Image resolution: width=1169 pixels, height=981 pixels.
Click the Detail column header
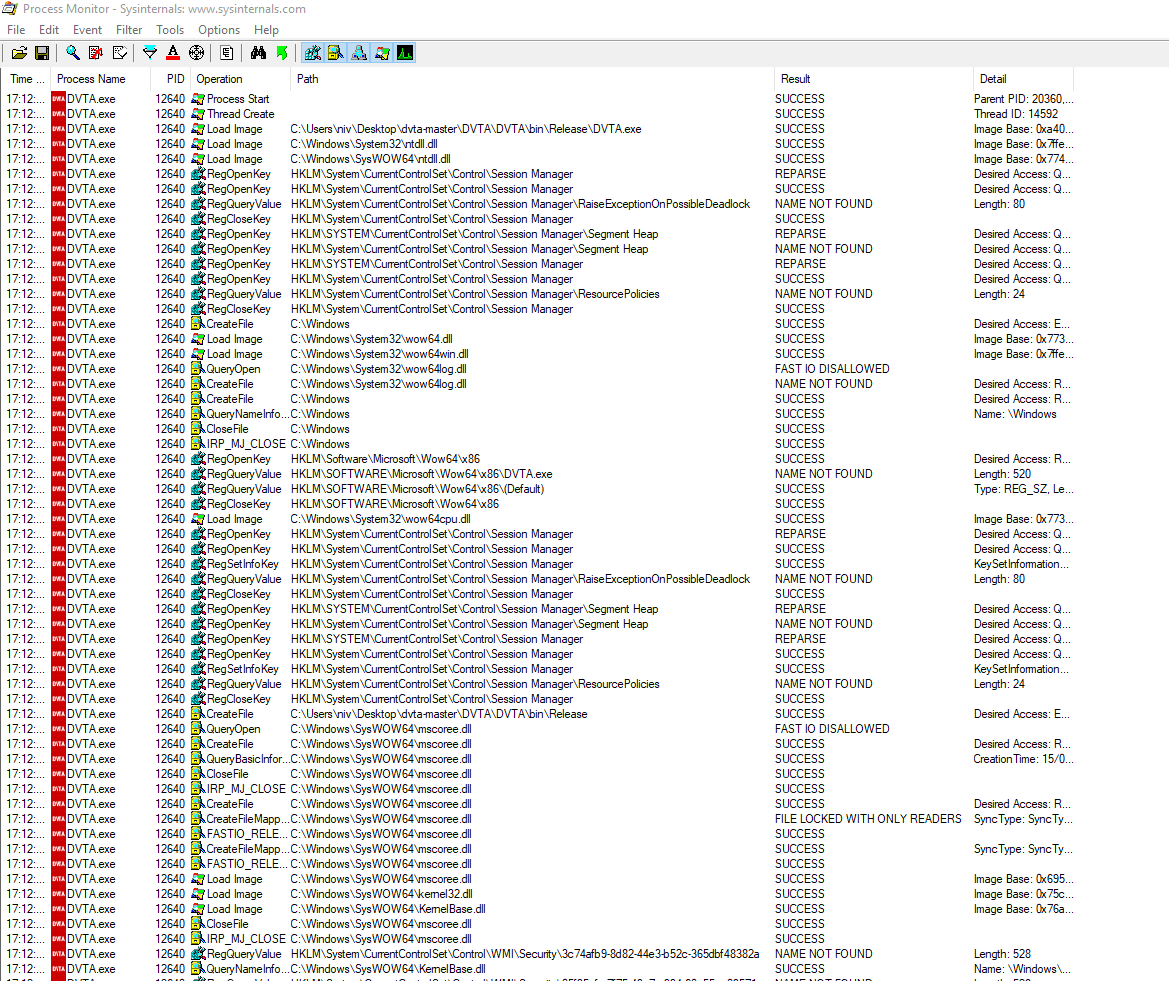[1024, 79]
